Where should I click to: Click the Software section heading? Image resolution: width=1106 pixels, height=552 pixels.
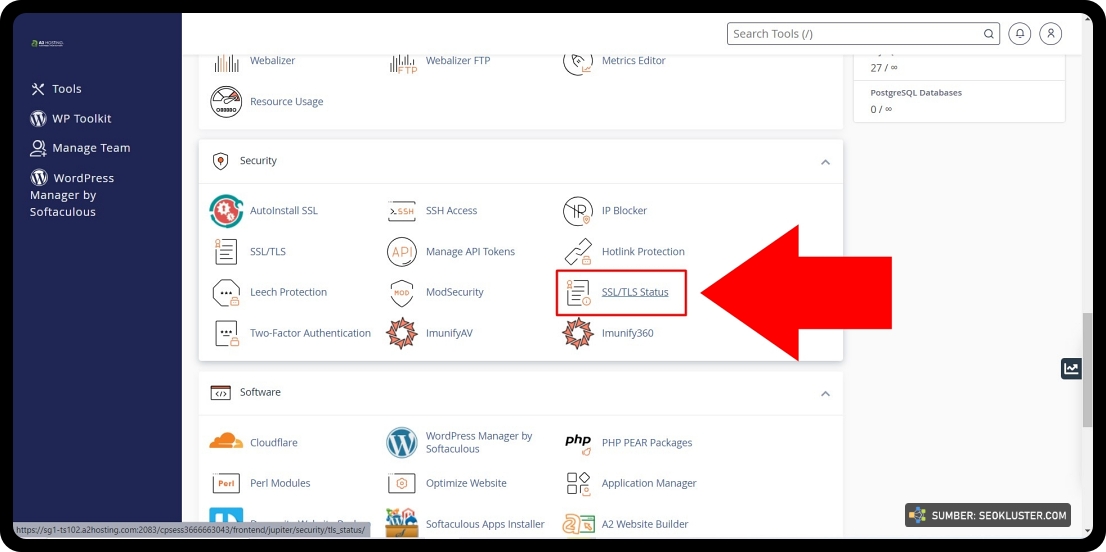(260, 392)
